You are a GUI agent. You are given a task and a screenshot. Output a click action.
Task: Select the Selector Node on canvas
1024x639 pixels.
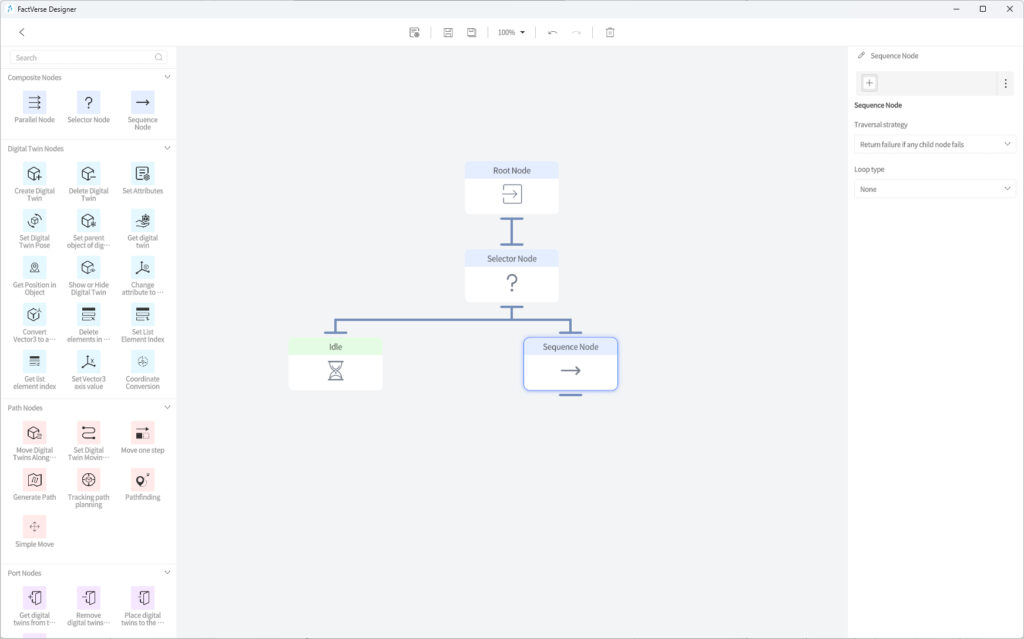pos(511,276)
